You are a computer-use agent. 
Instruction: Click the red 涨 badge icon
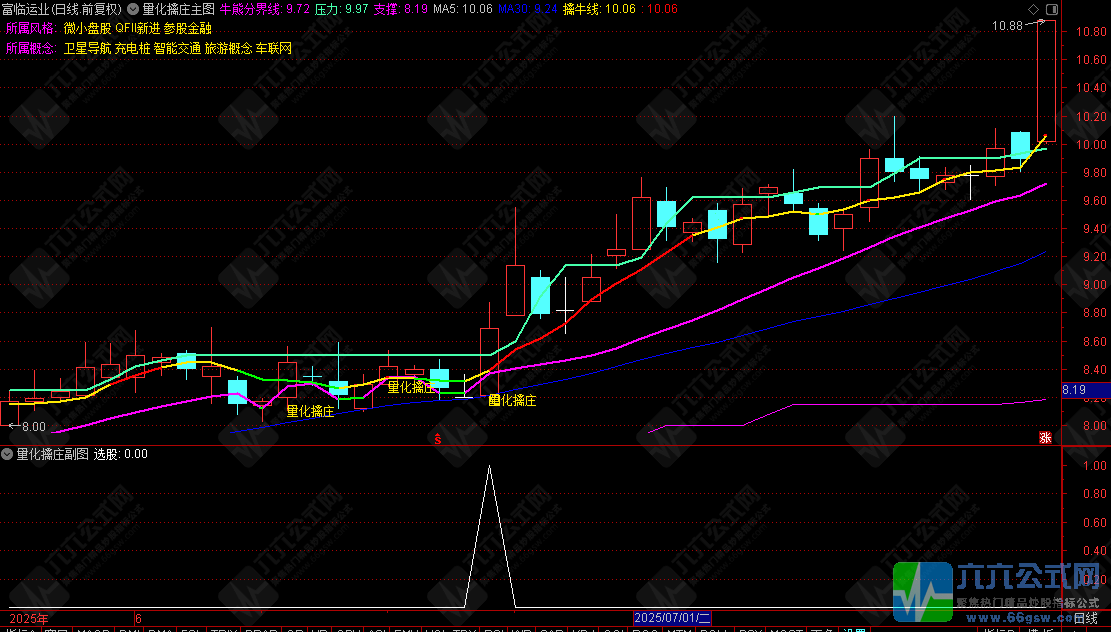pyautogui.click(x=1045, y=438)
